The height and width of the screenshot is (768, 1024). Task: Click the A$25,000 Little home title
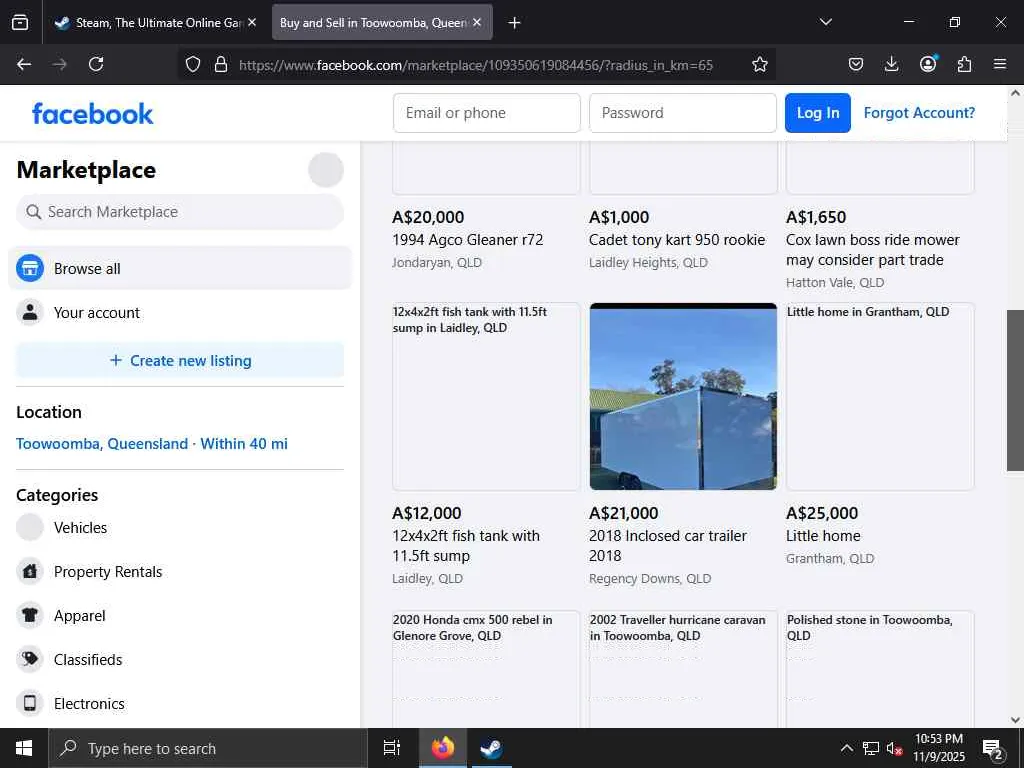coord(823,536)
